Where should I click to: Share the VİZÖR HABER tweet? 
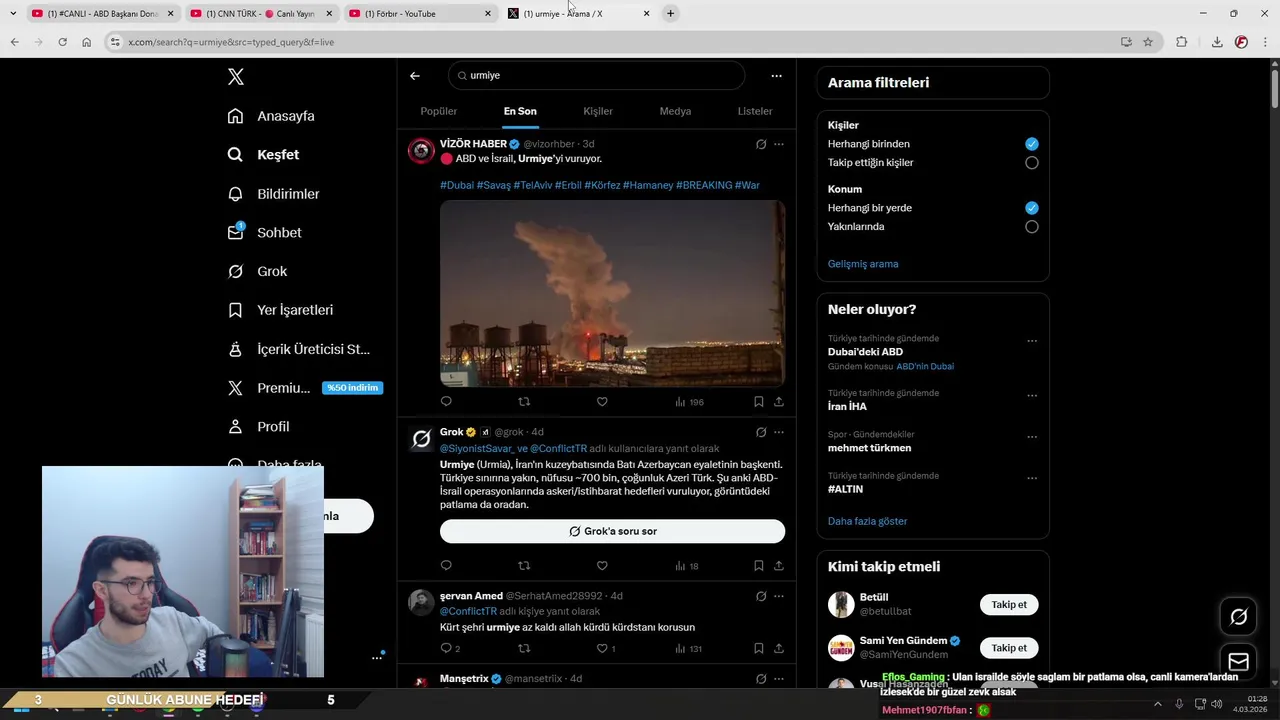(x=779, y=402)
